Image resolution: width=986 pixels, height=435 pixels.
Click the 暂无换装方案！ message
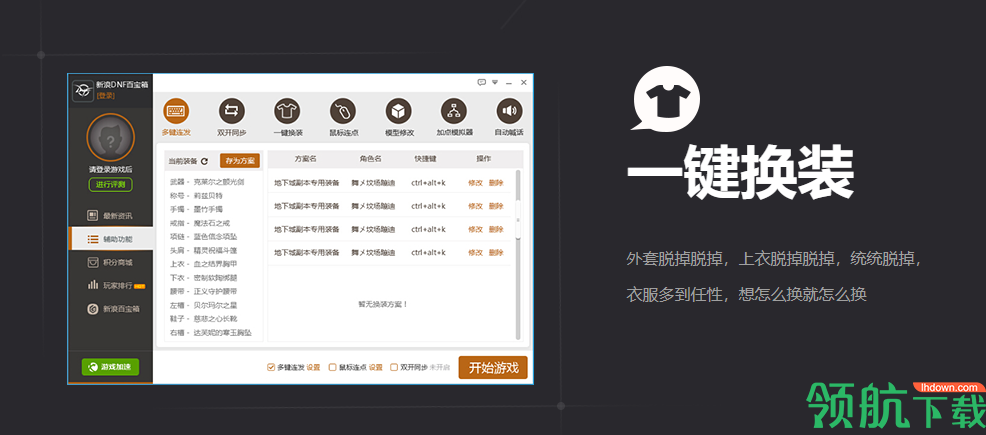pyautogui.click(x=384, y=304)
